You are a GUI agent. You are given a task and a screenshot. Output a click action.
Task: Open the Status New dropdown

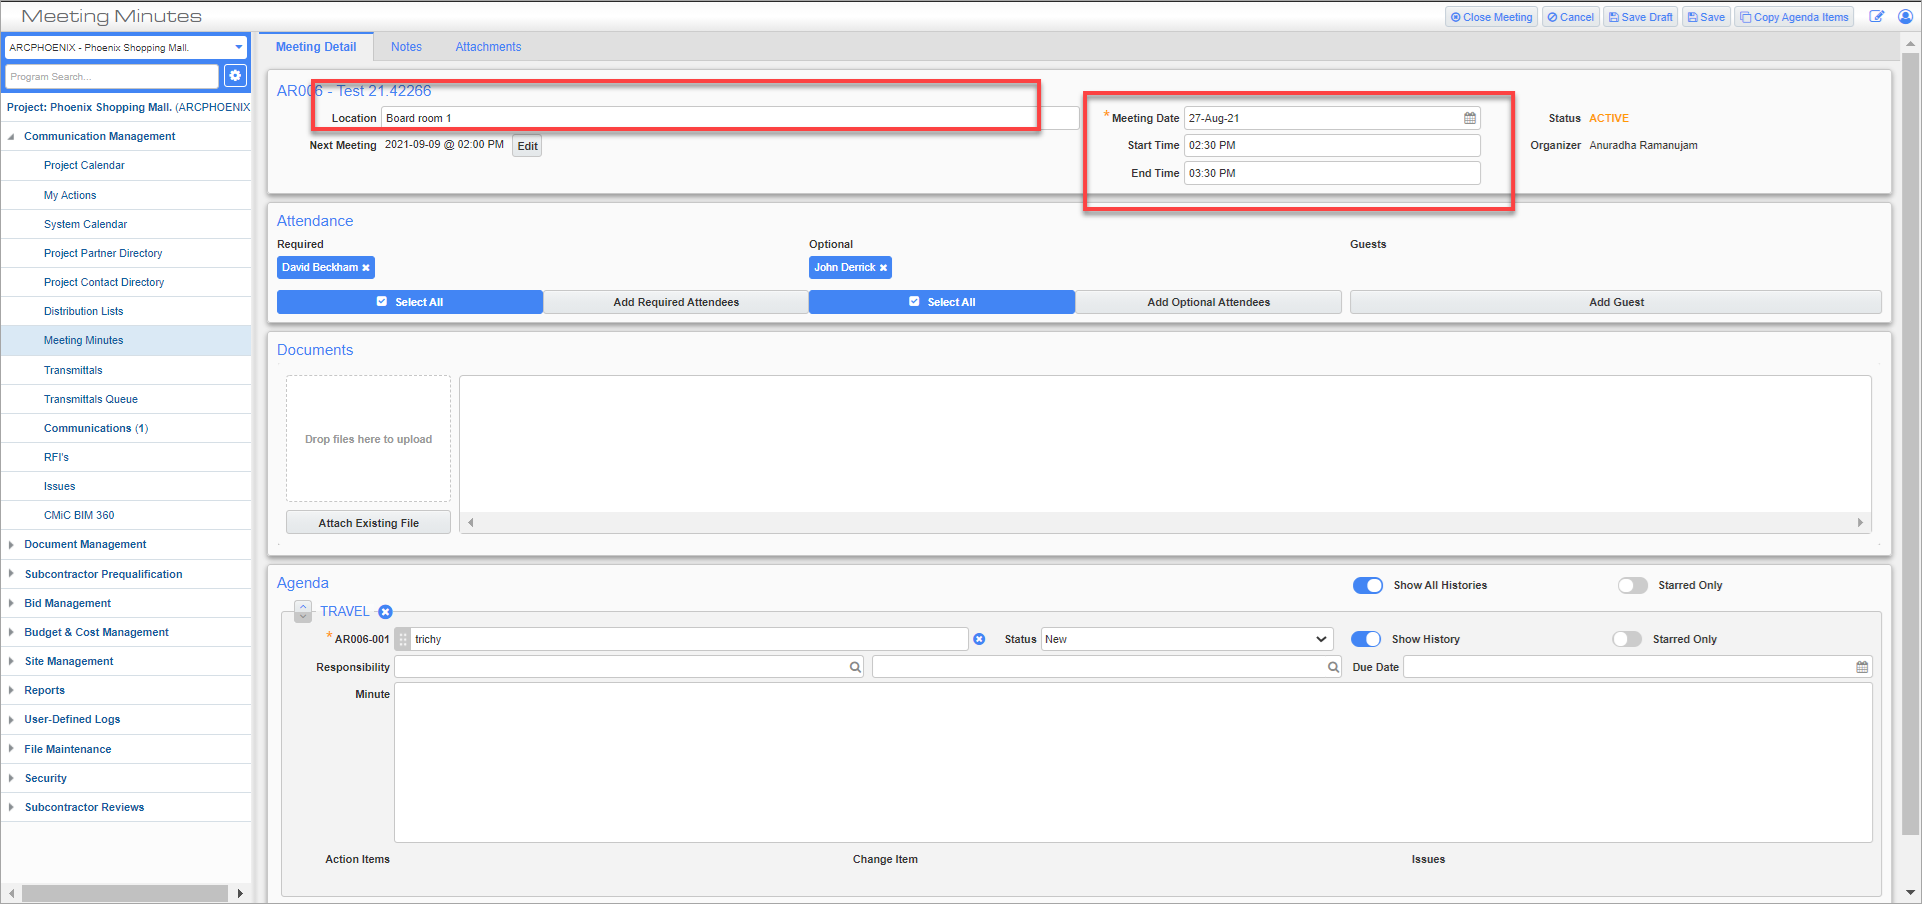point(1187,639)
